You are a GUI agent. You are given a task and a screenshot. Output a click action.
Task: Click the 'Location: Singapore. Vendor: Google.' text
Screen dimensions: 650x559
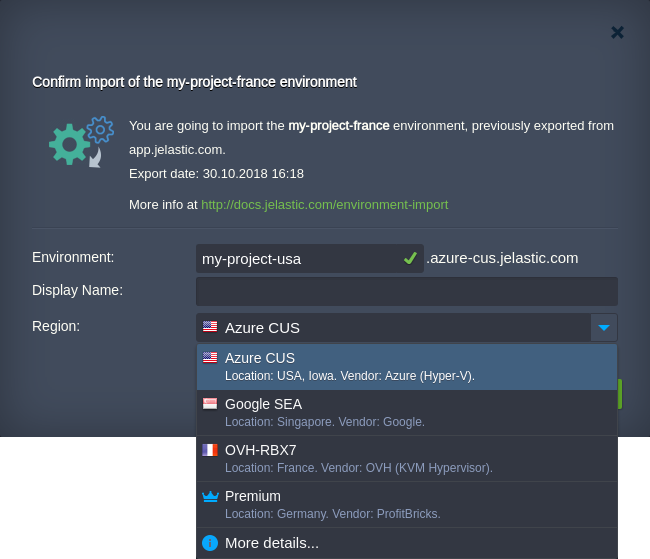(x=325, y=422)
